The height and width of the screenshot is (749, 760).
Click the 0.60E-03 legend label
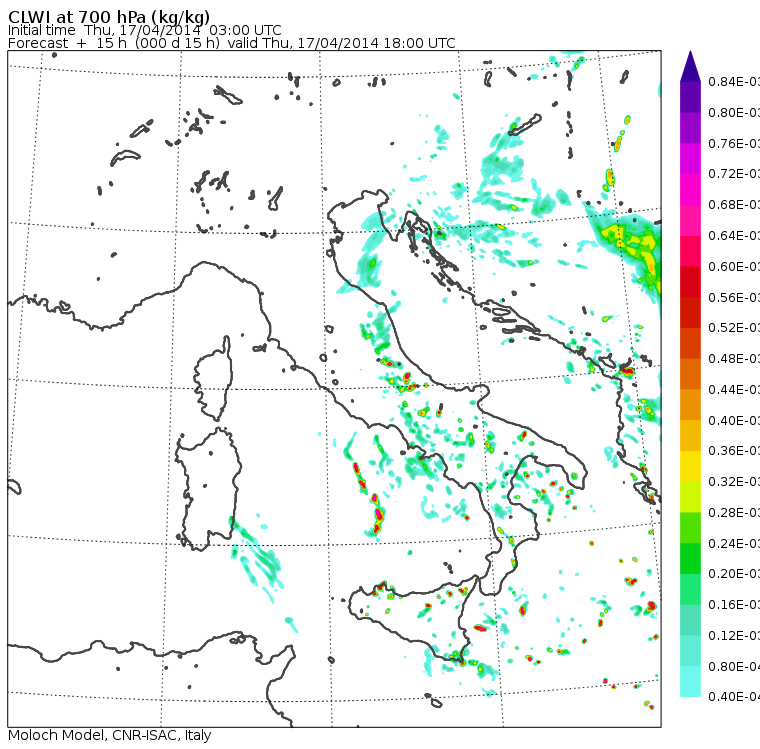pyautogui.click(x=734, y=267)
